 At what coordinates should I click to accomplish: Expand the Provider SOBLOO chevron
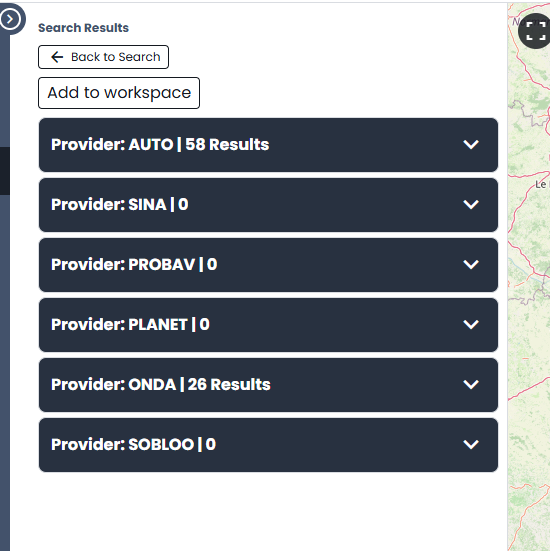(x=471, y=445)
